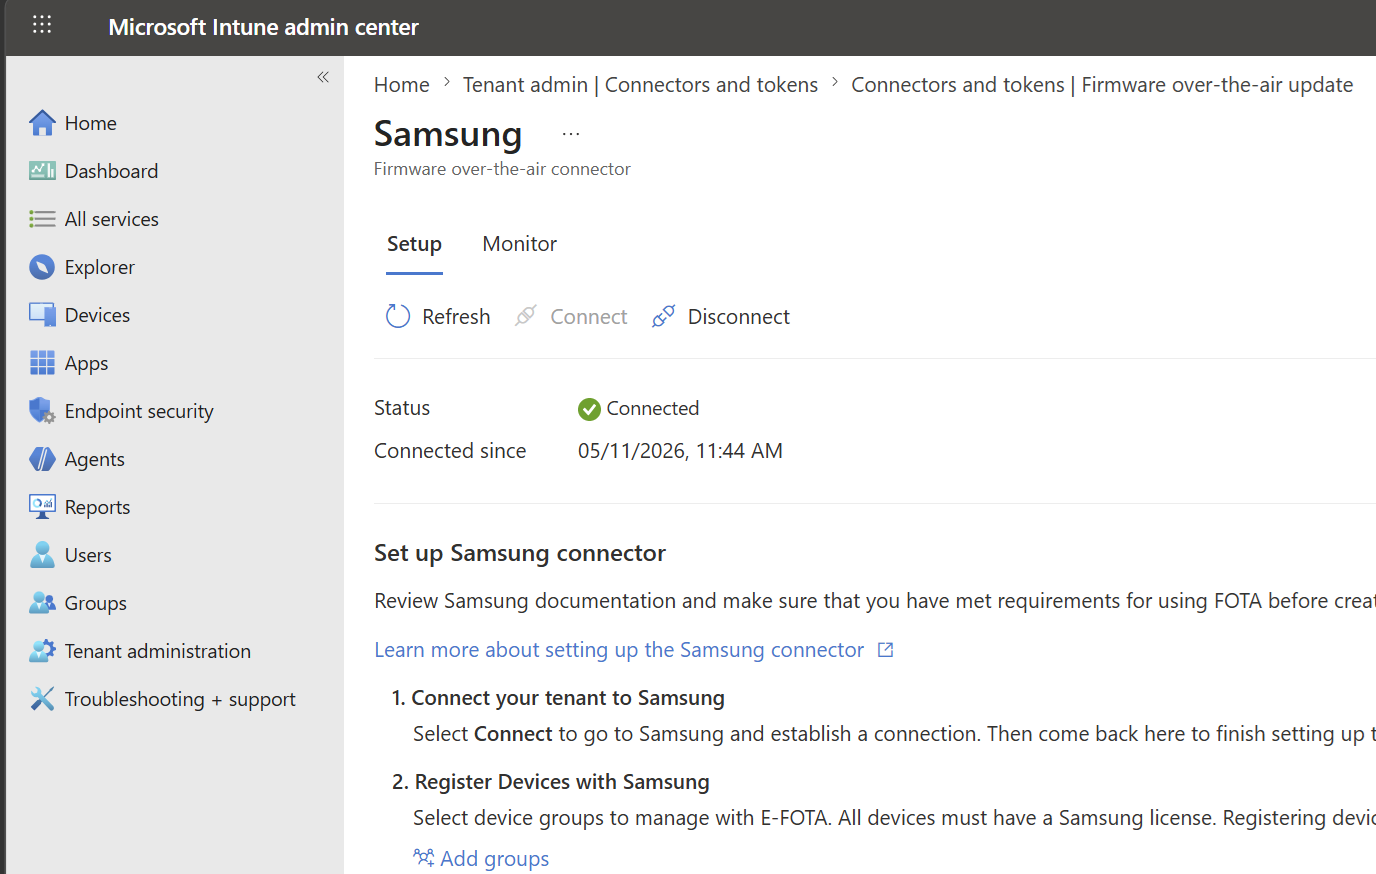The height and width of the screenshot is (874, 1376).
Task: Click the All services list icon
Action: click(42, 219)
